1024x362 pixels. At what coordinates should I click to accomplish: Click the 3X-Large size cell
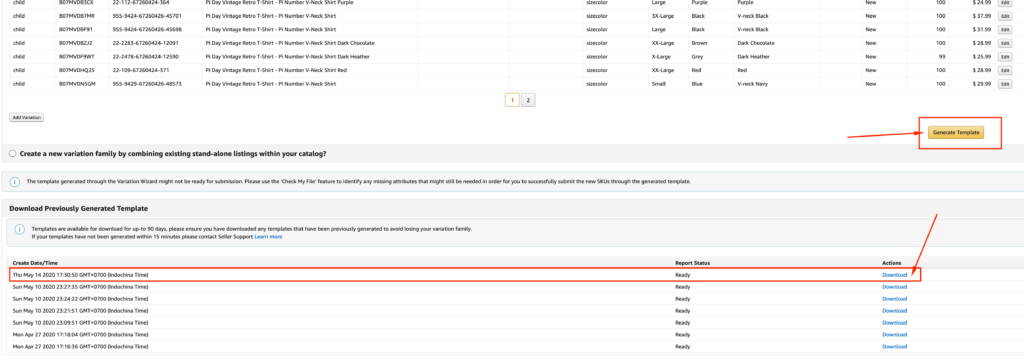point(663,16)
